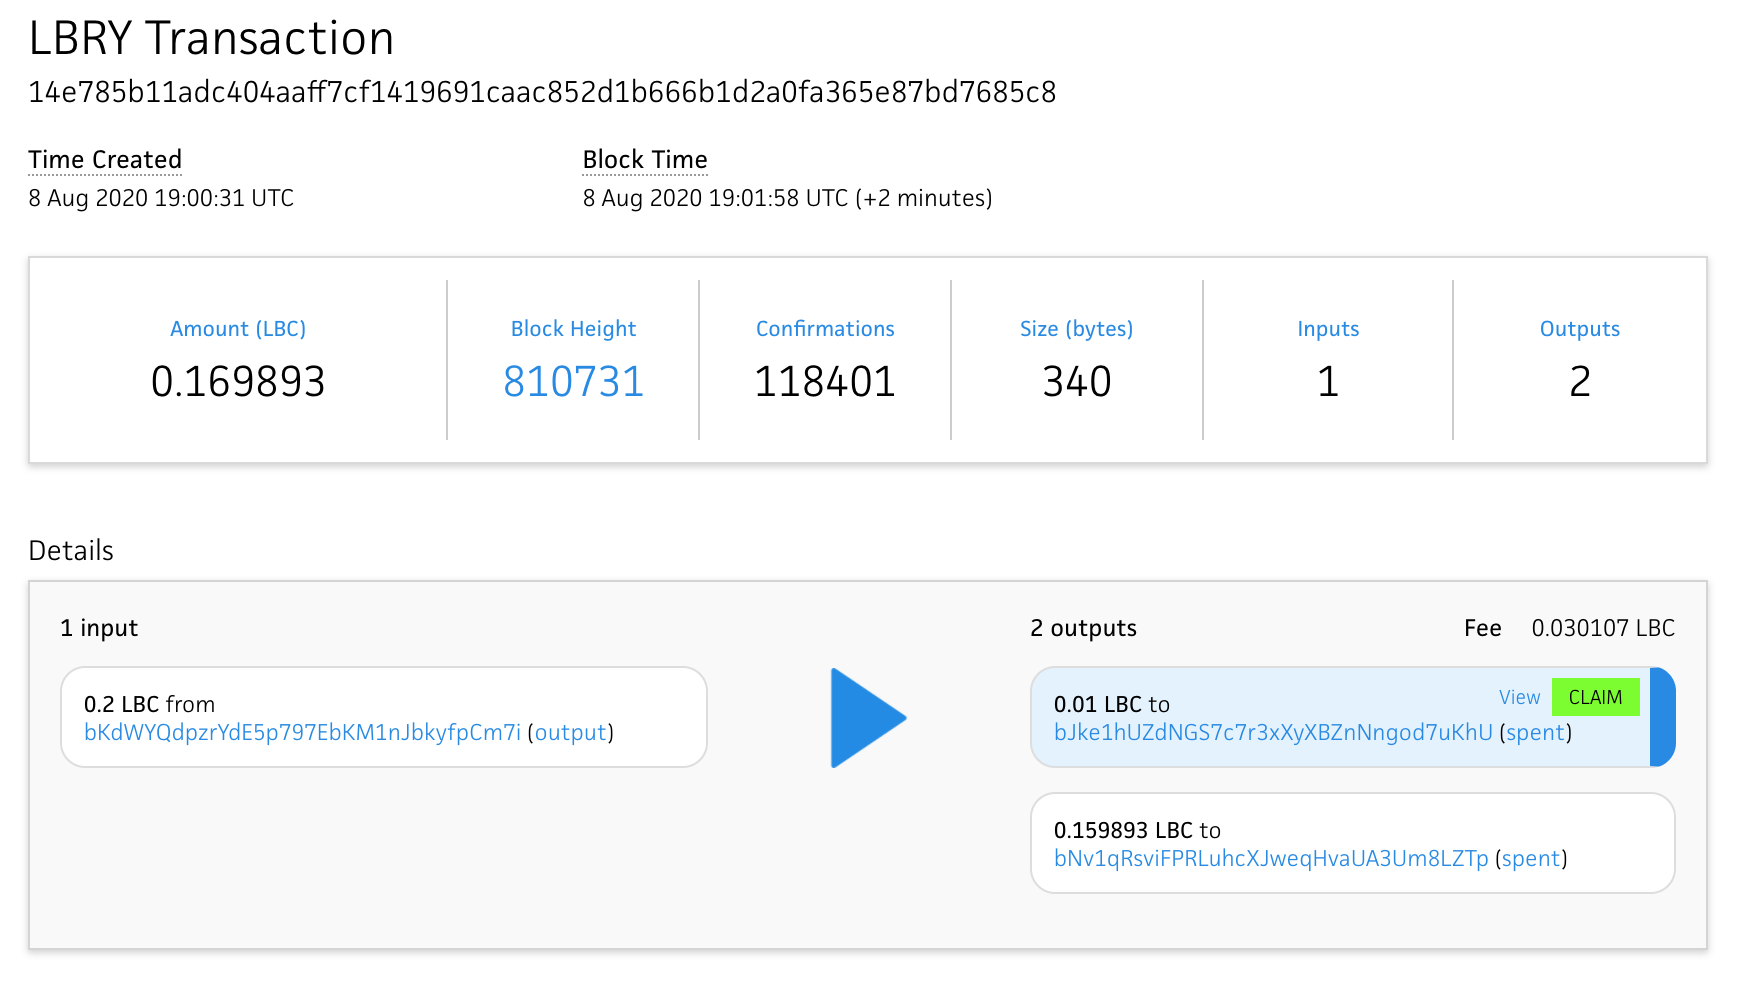Click the Fee label

pyautogui.click(x=1483, y=628)
